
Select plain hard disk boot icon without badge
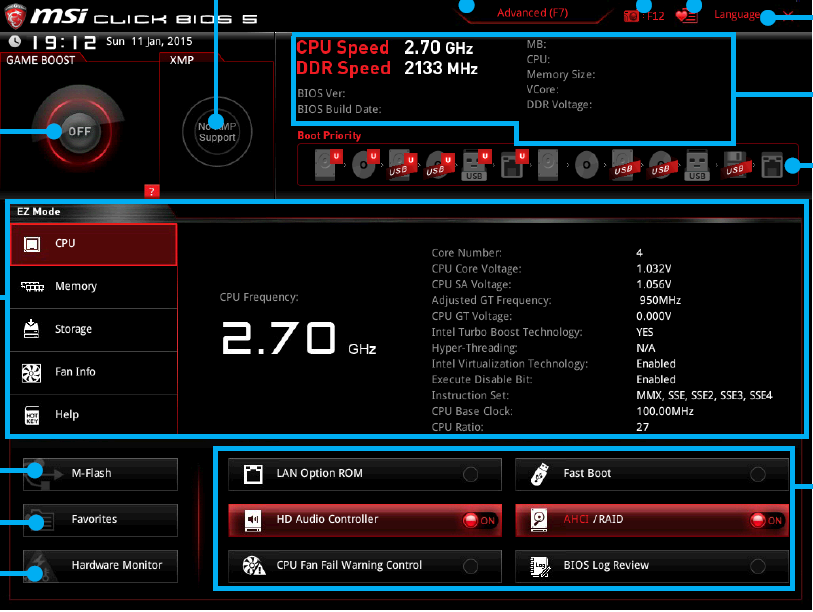click(x=548, y=165)
